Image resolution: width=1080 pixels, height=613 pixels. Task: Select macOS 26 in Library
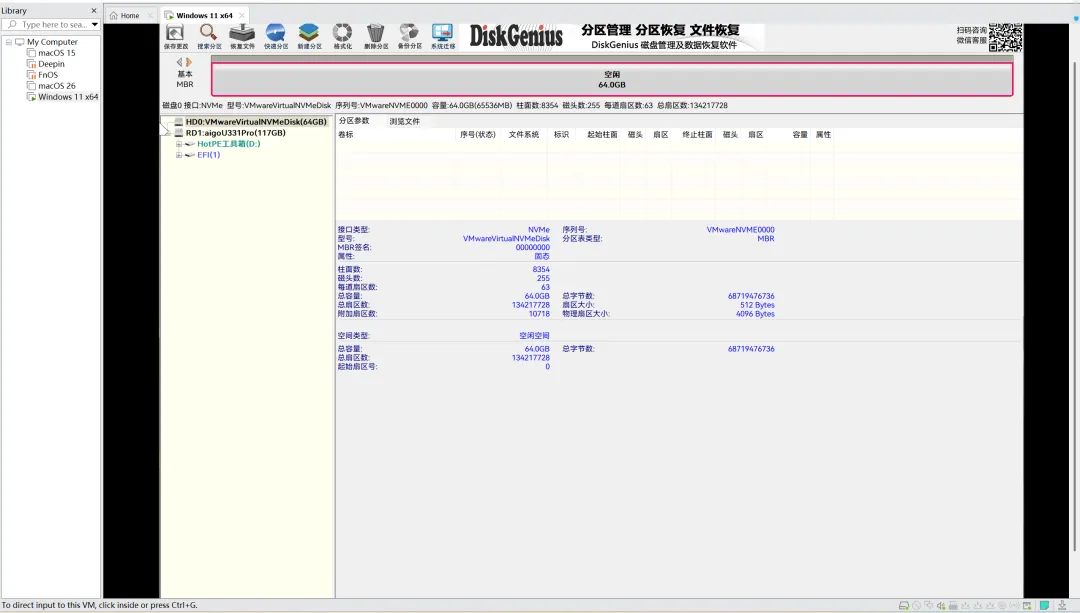click(56, 86)
